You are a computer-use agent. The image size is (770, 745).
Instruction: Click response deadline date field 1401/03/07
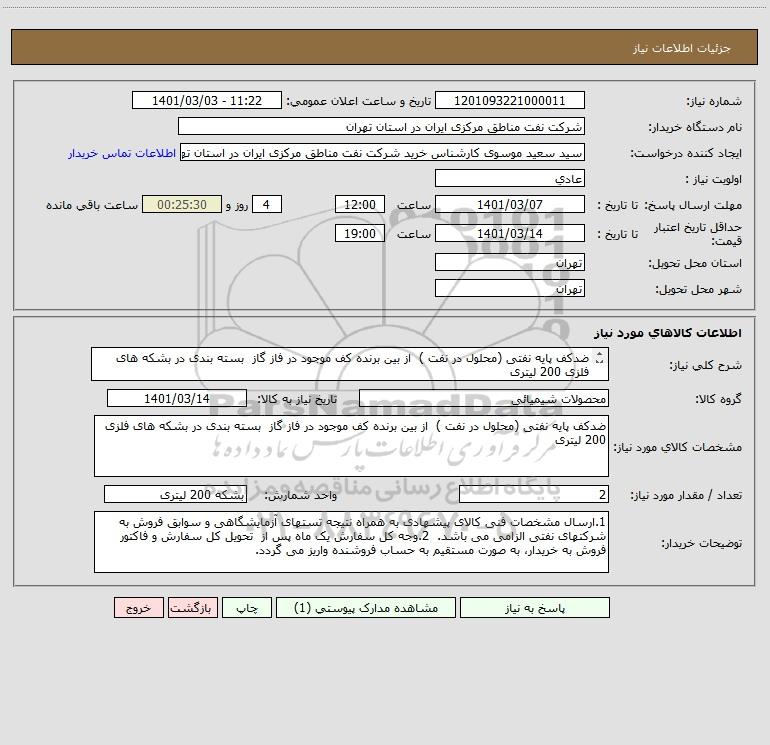click(510, 204)
